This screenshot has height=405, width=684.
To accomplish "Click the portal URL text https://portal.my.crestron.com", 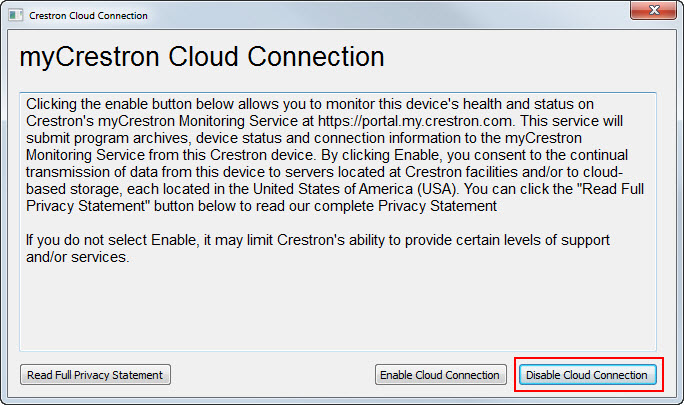I will pos(414,121).
